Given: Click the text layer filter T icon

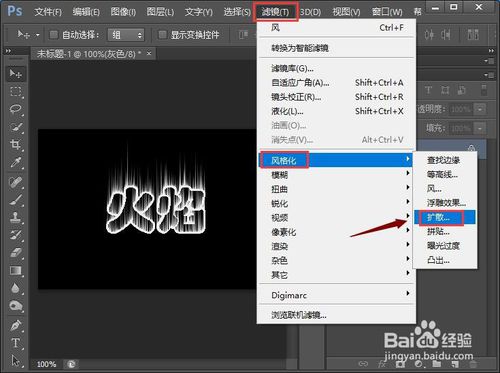Looking at the screenshot, I should (429, 90).
